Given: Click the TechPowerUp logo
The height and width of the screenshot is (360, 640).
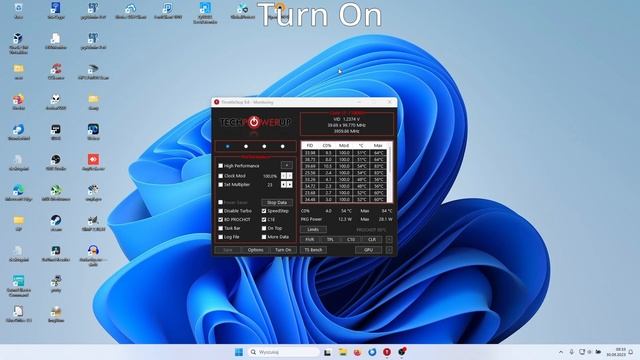Looking at the screenshot, I should point(256,122).
